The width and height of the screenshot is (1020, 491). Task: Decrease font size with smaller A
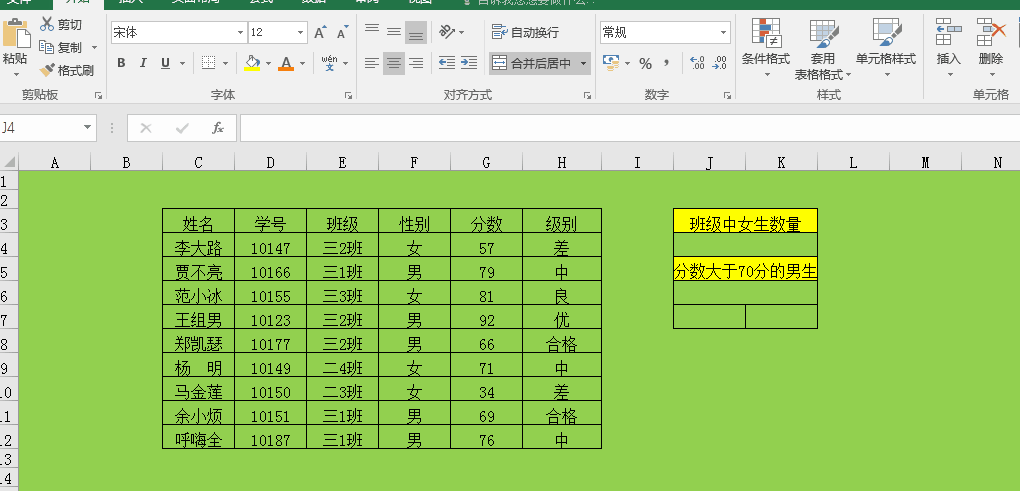tap(342, 33)
